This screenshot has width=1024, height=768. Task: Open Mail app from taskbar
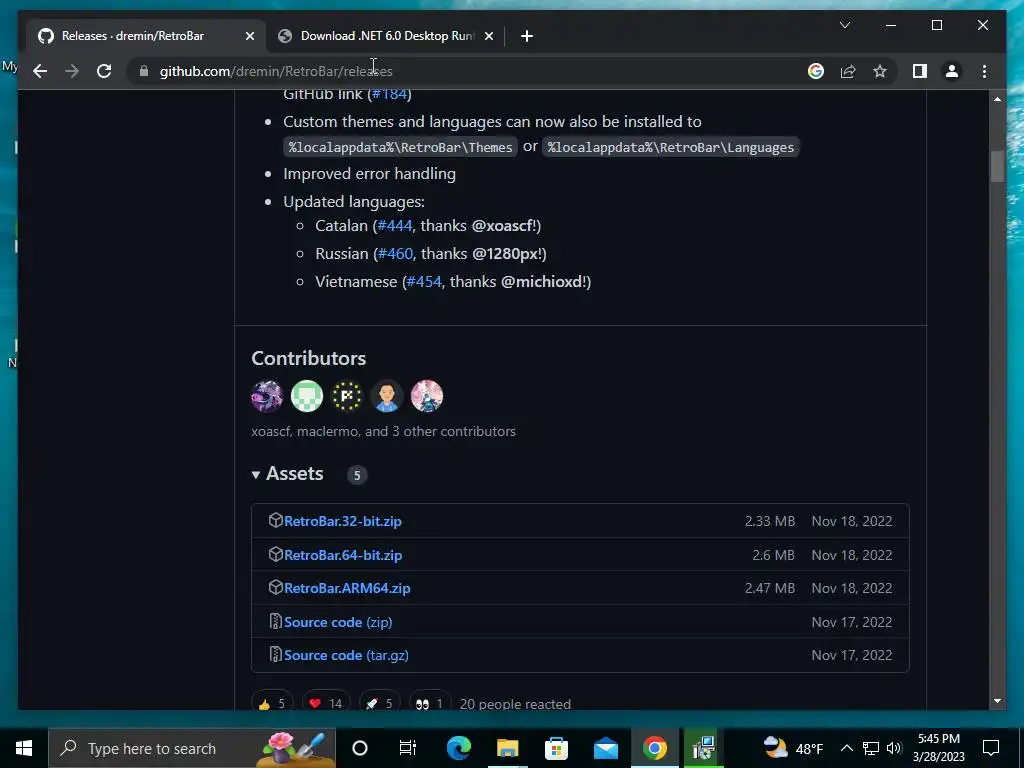(605, 748)
